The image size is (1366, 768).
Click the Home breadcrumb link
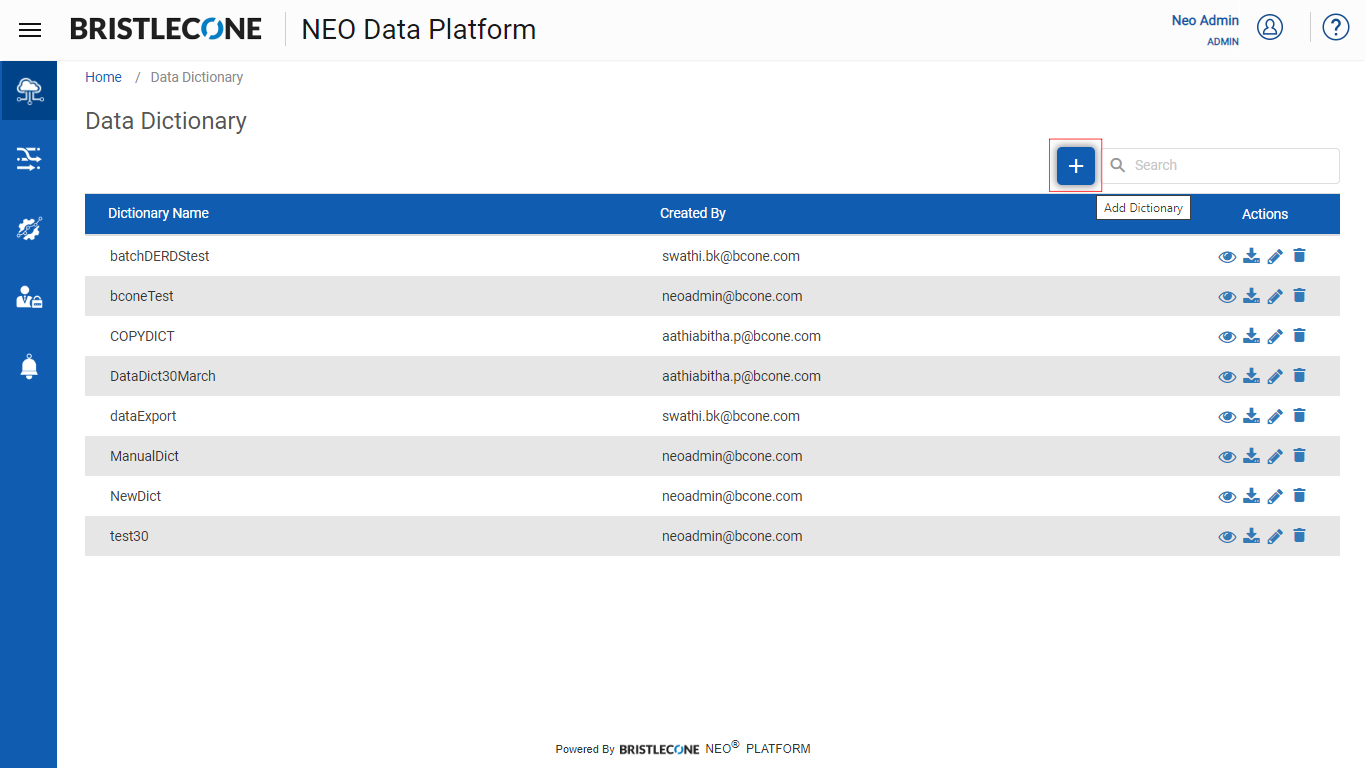[x=103, y=77]
